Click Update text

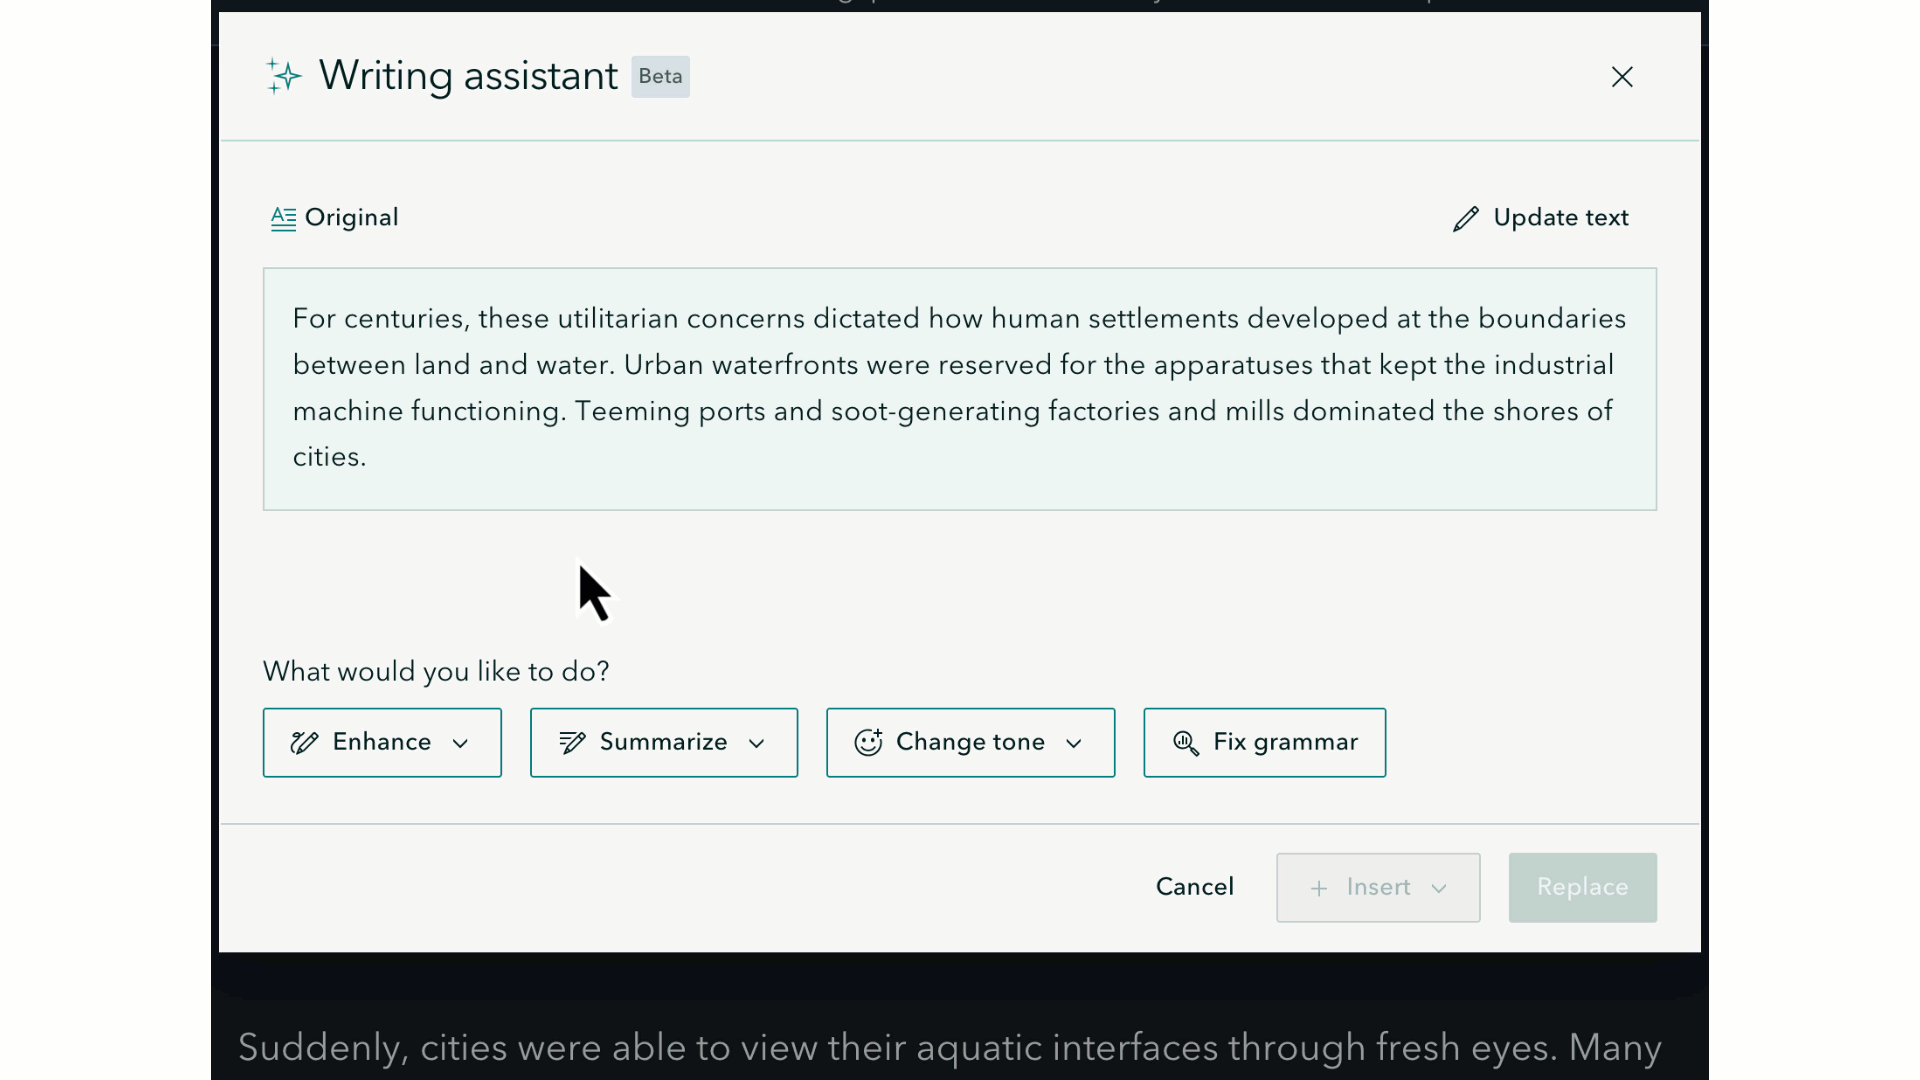tap(1561, 218)
